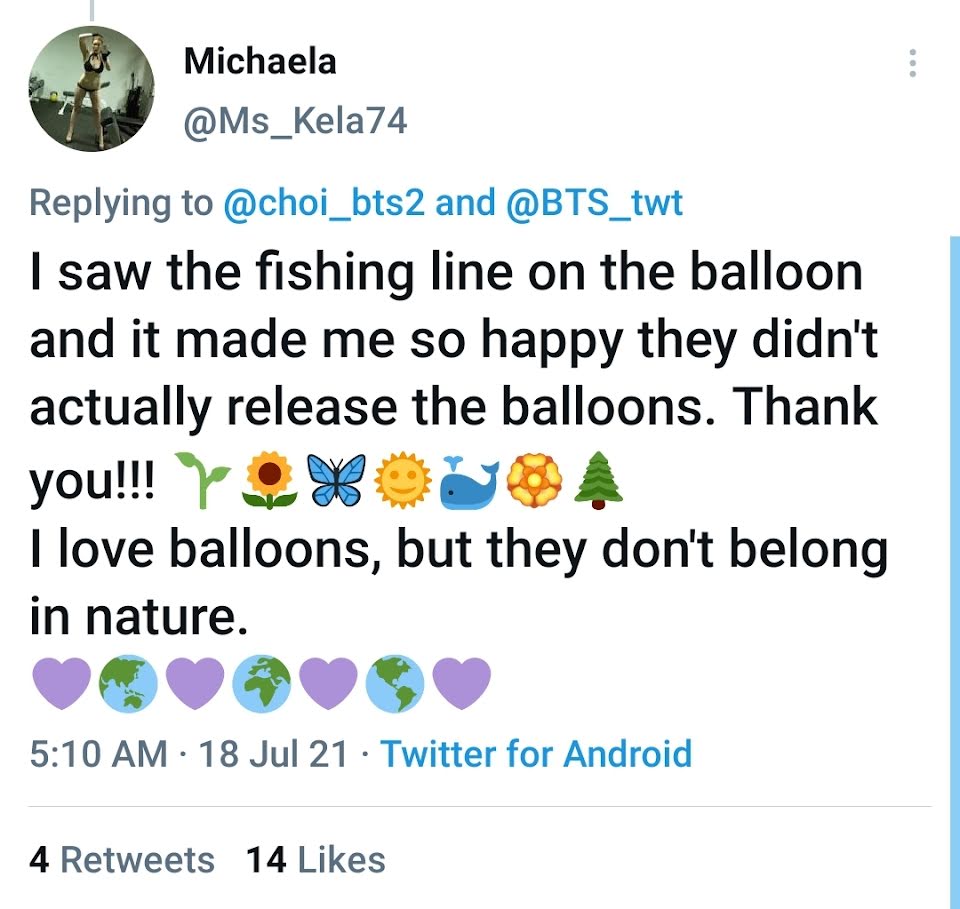Click the blue whale emoji
This screenshot has height=909, width=960.
(x=470, y=482)
